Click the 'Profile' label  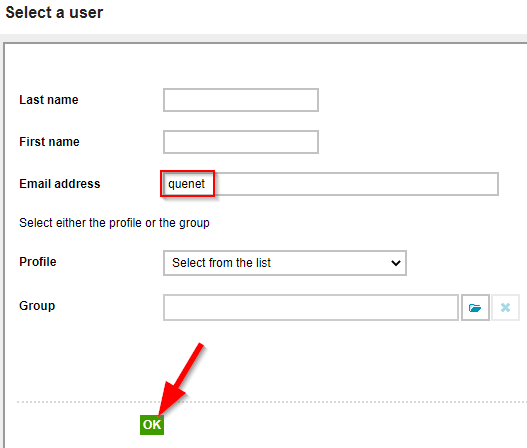pos(38,262)
